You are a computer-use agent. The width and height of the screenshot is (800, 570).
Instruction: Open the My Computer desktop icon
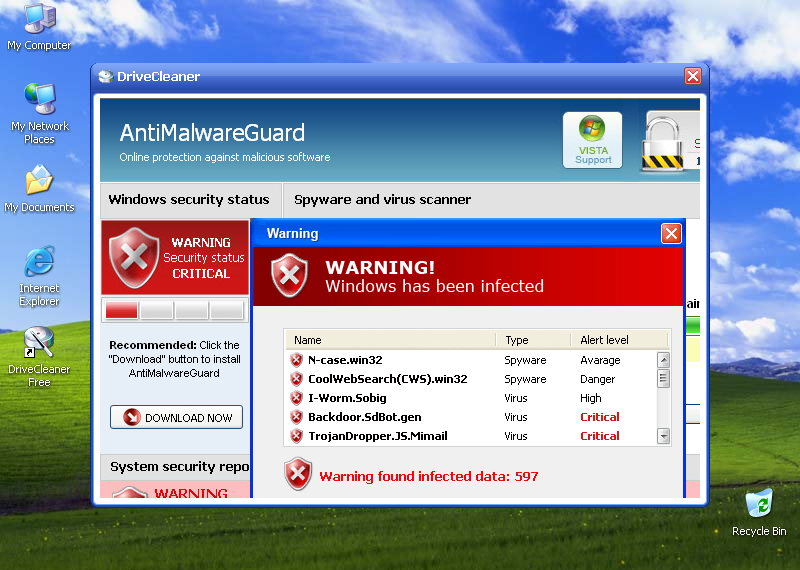(39, 27)
